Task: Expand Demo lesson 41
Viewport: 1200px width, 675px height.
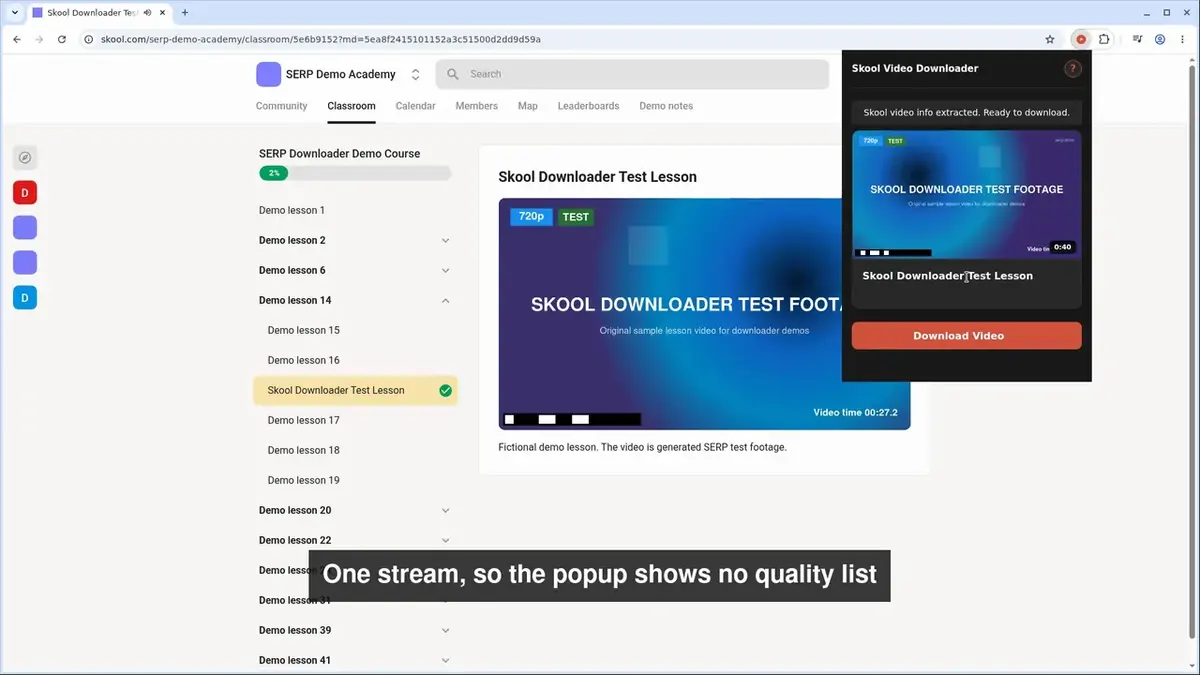Action: coord(446,660)
